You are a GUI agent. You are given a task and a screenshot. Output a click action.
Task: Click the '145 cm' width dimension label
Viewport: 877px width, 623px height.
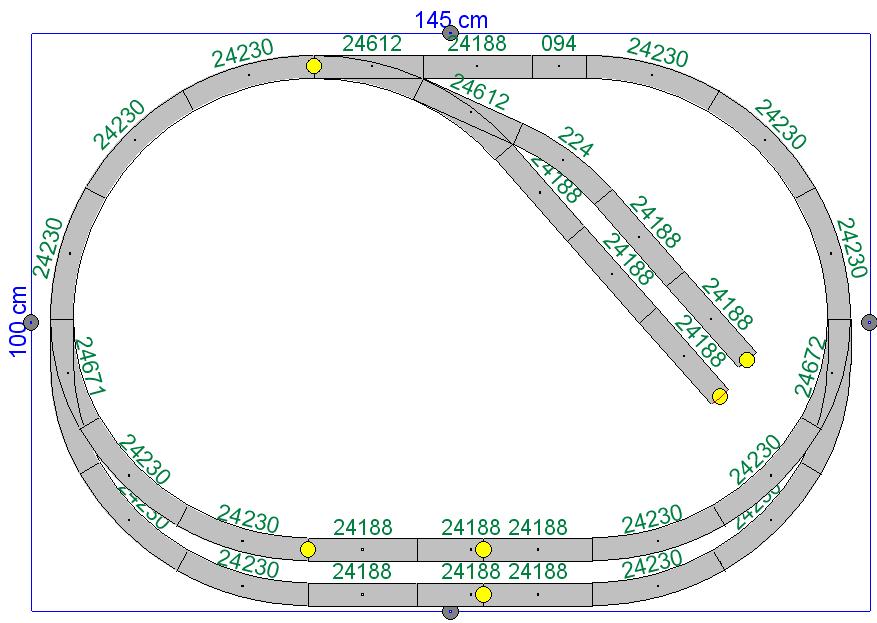pos(451,20)
